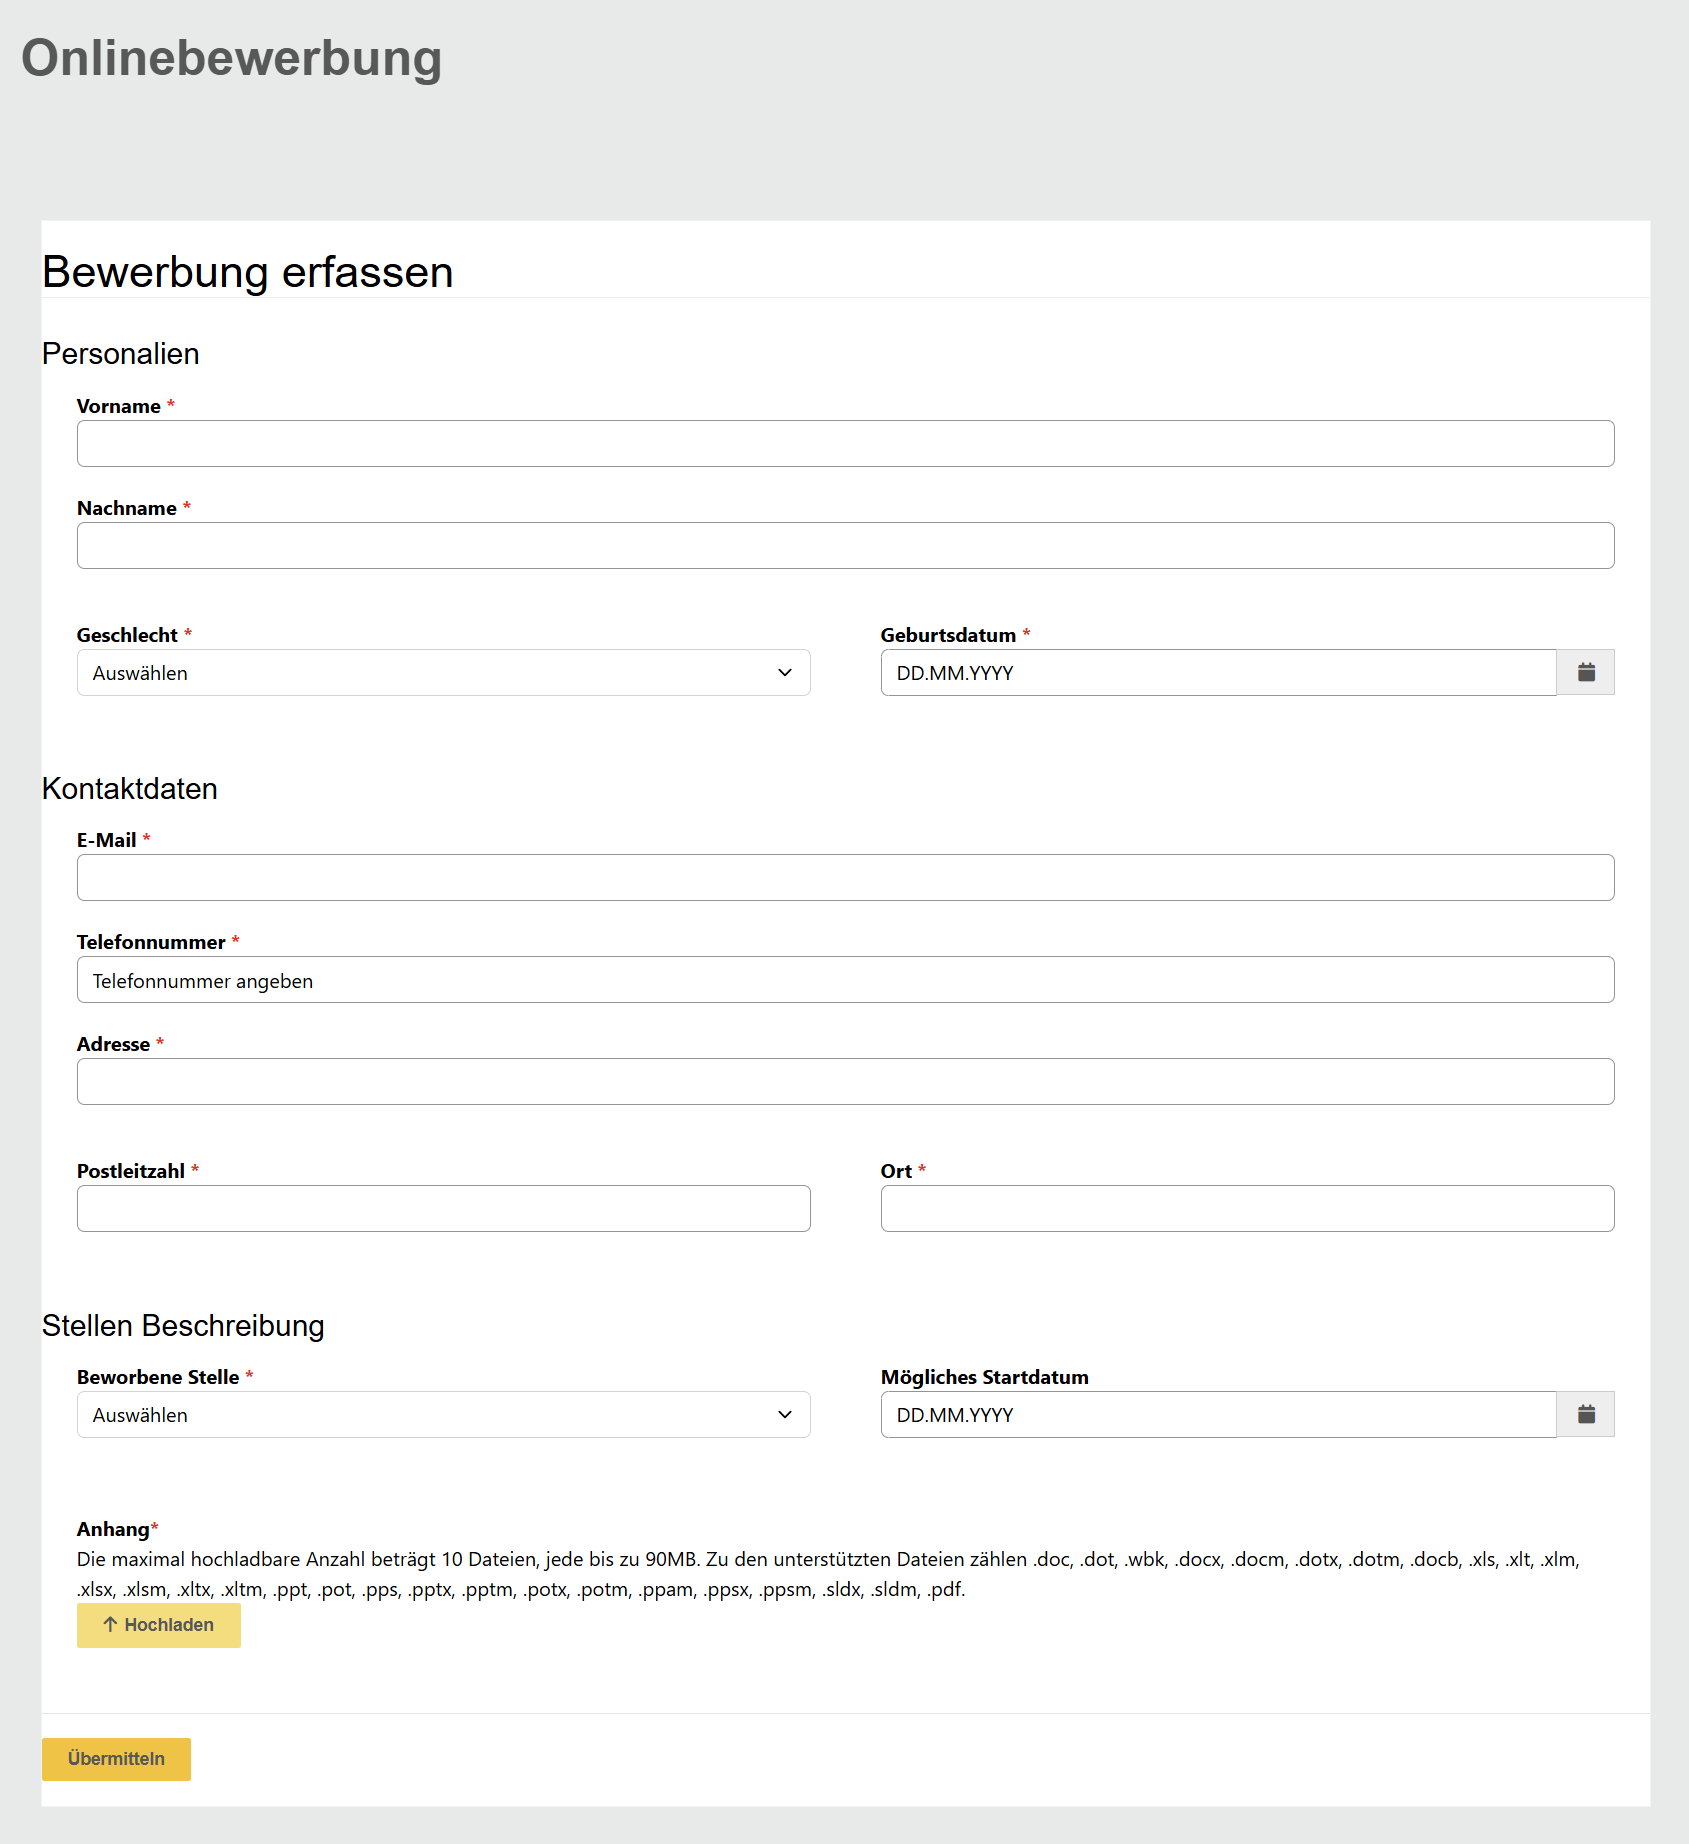Expand the Beworbene Stelle dropdown
Screen dimensions: 1689x1844
tap(443, 1415)
